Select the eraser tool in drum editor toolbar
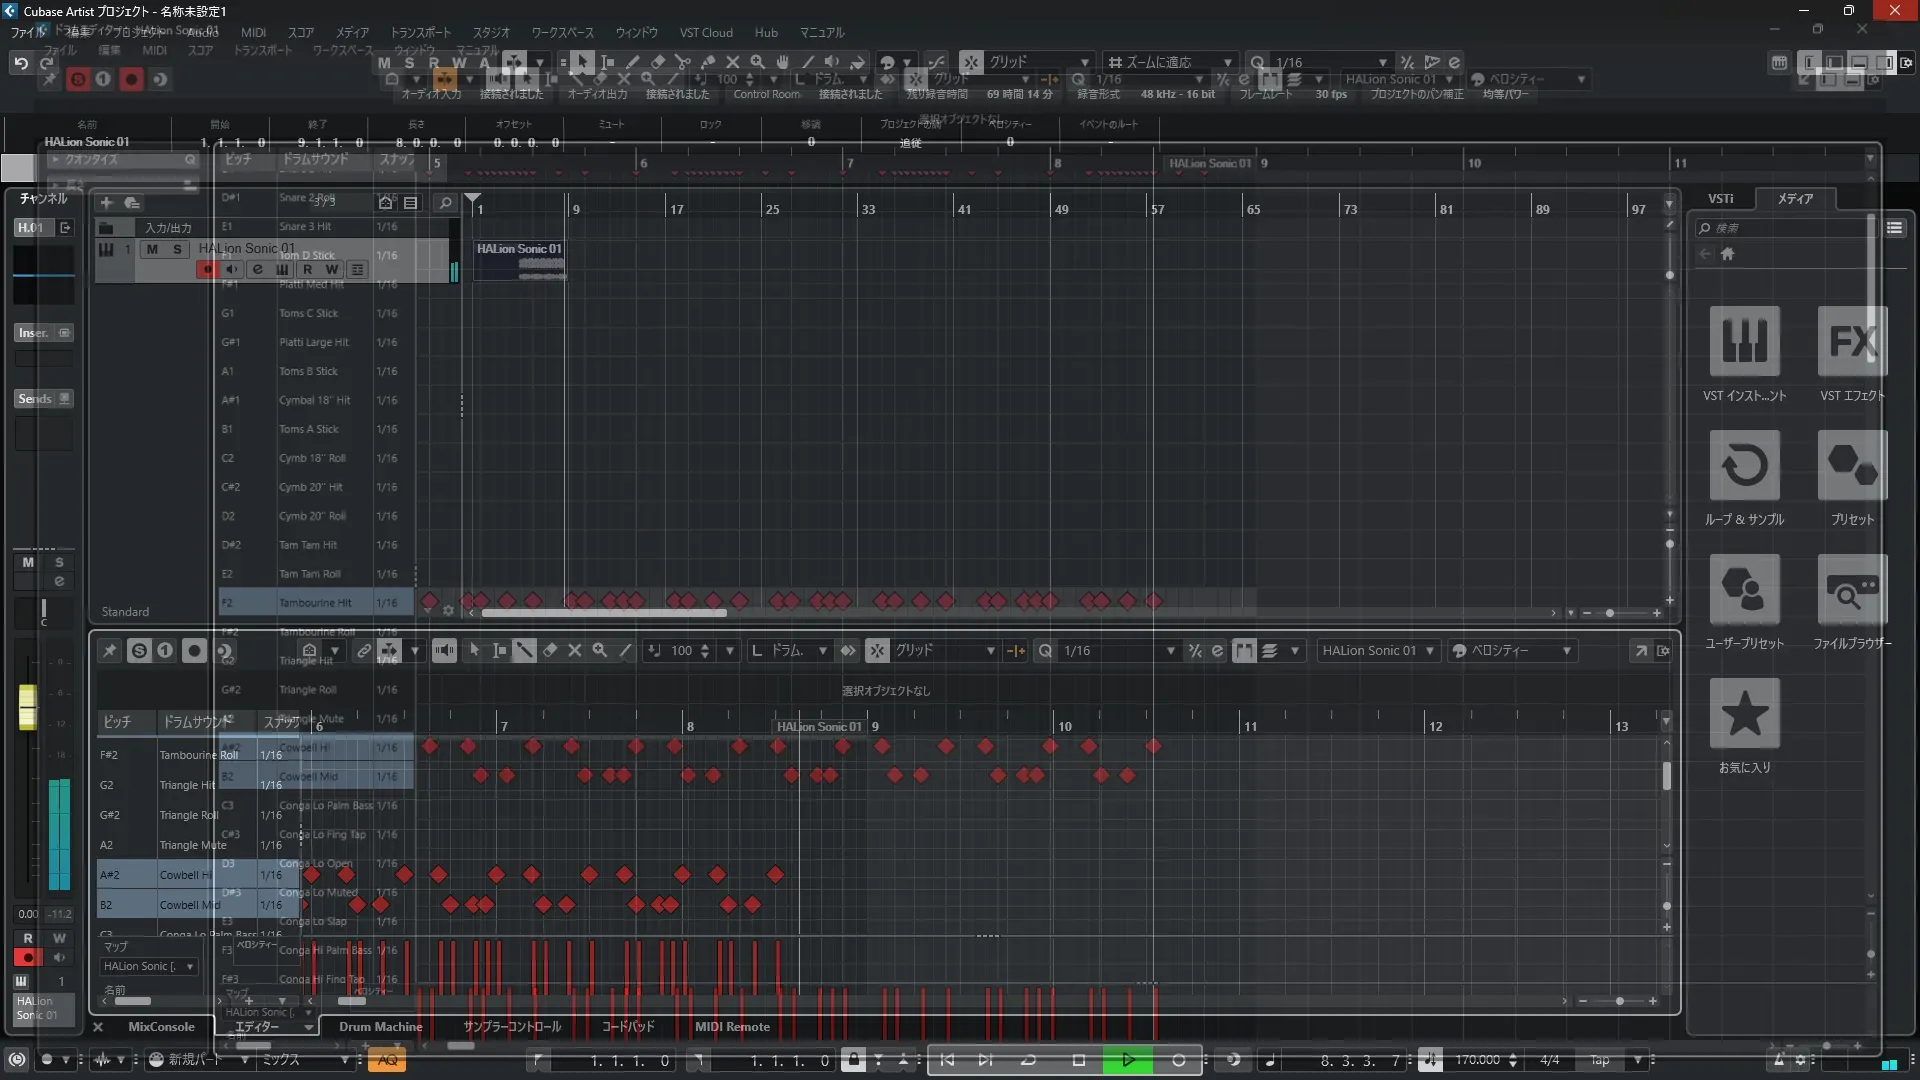This screenshot has height=1080, width=1920. (x=550, y=651)
